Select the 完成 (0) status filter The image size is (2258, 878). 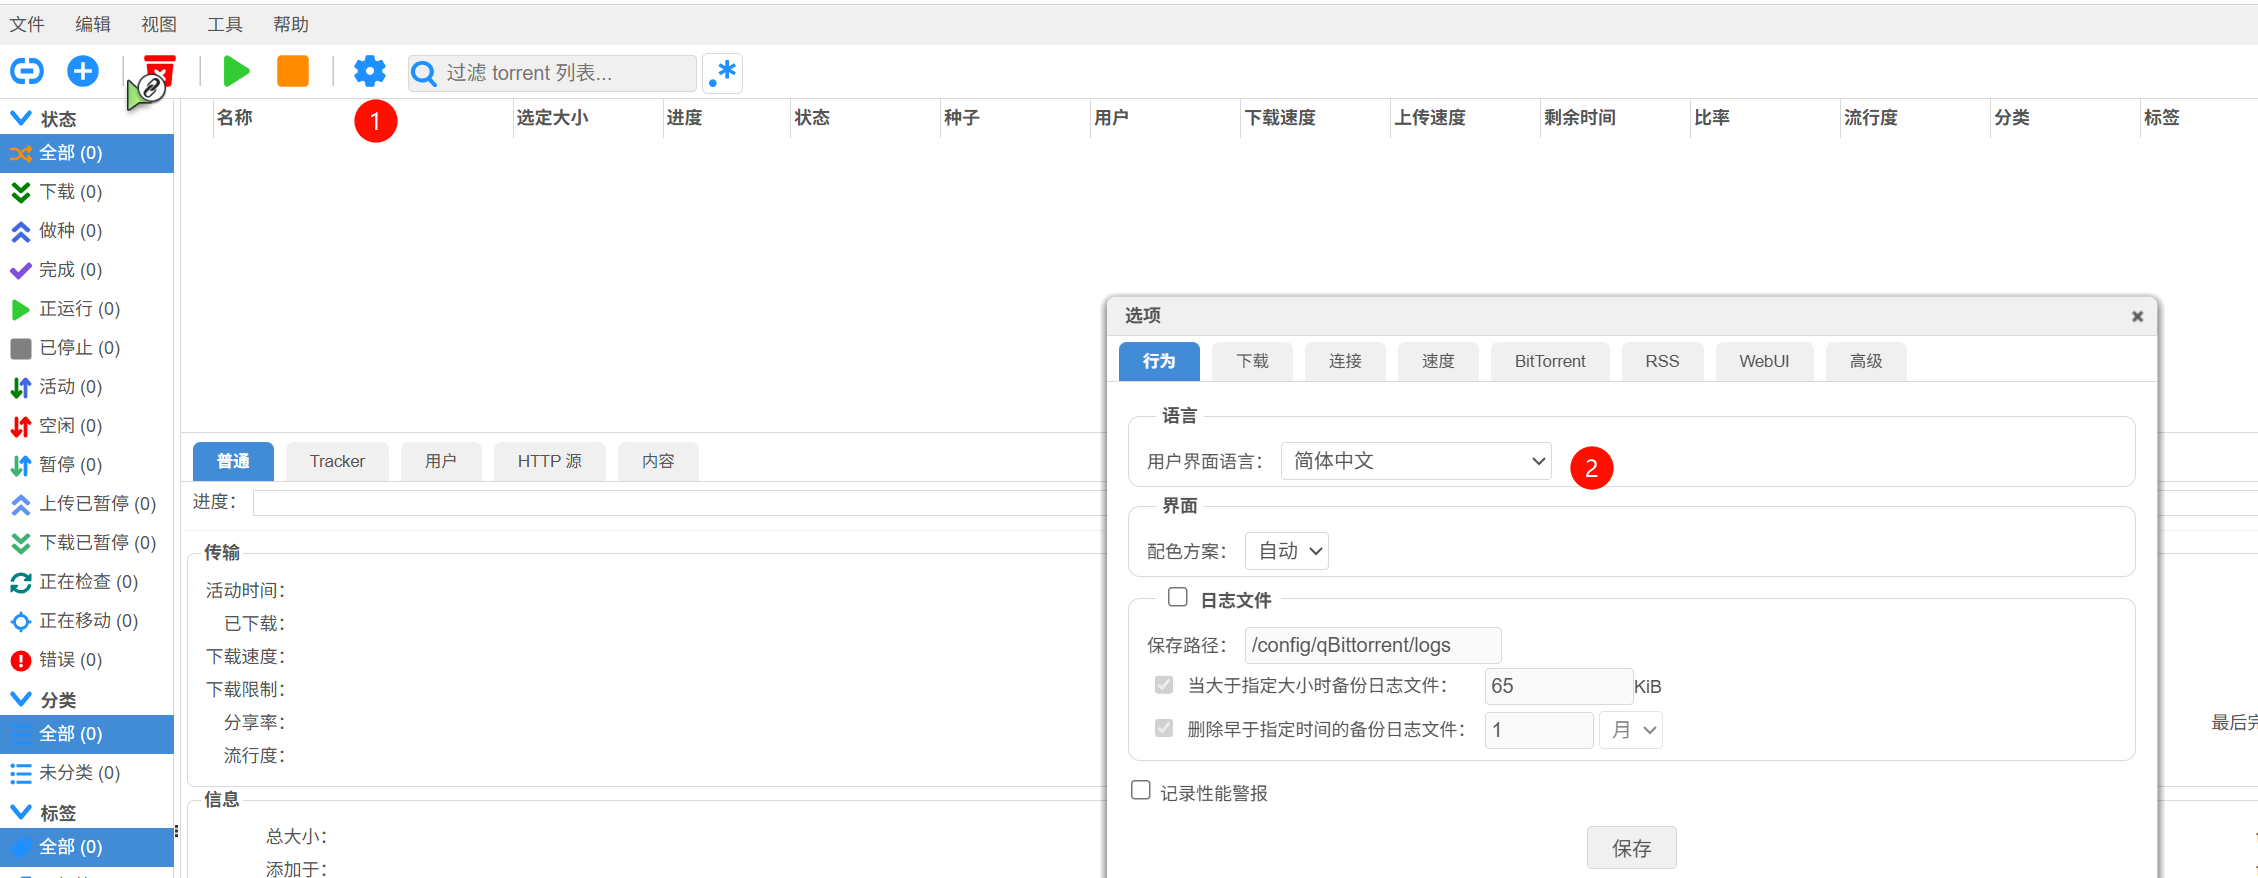(x=87, y=270)
